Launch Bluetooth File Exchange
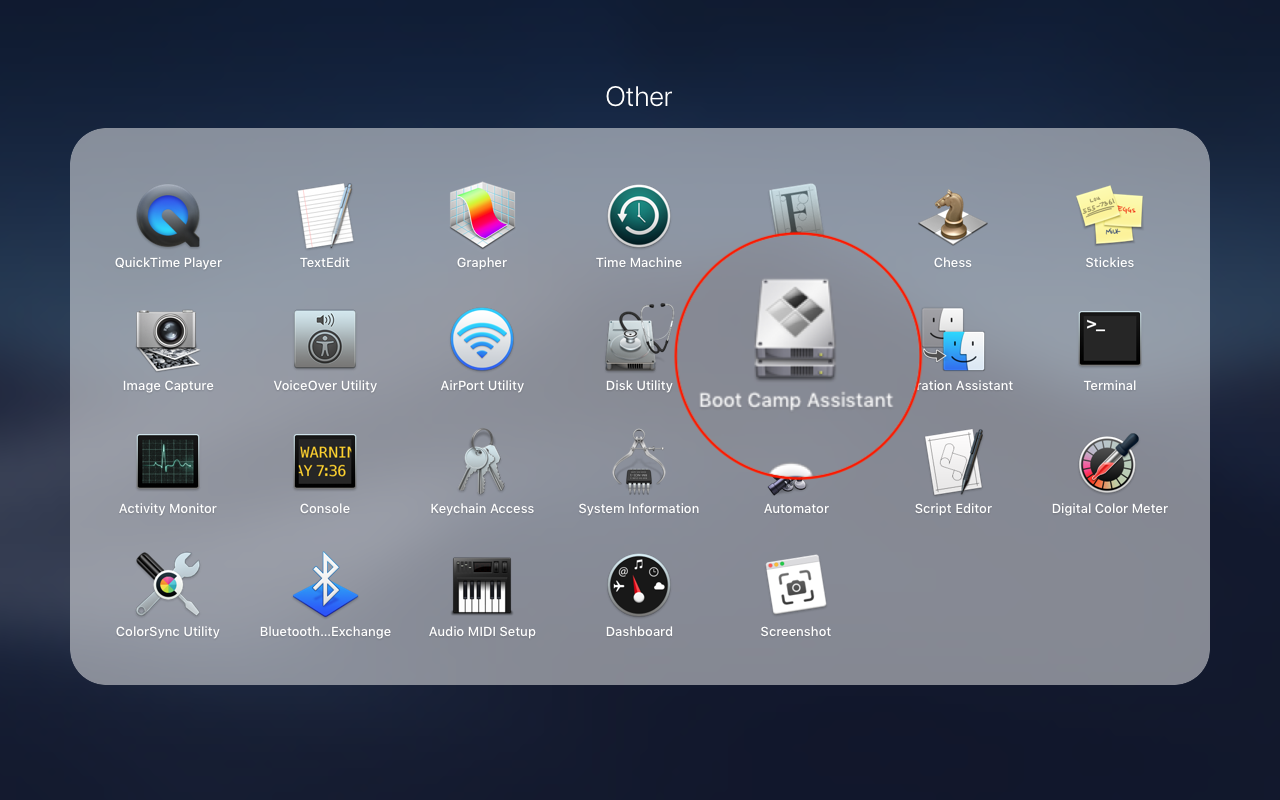Screen dimensions: 1280x800 (x=325, y=585)
